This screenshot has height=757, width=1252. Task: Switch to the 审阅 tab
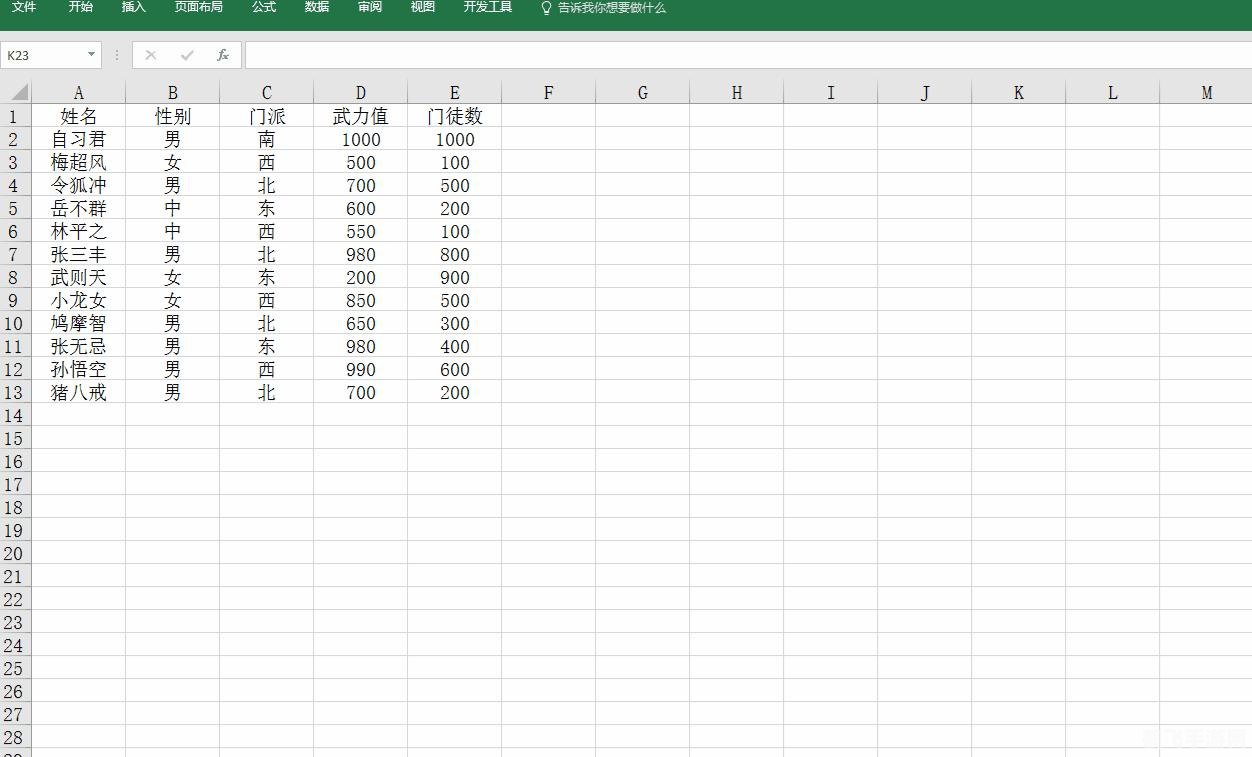[369, 7]
